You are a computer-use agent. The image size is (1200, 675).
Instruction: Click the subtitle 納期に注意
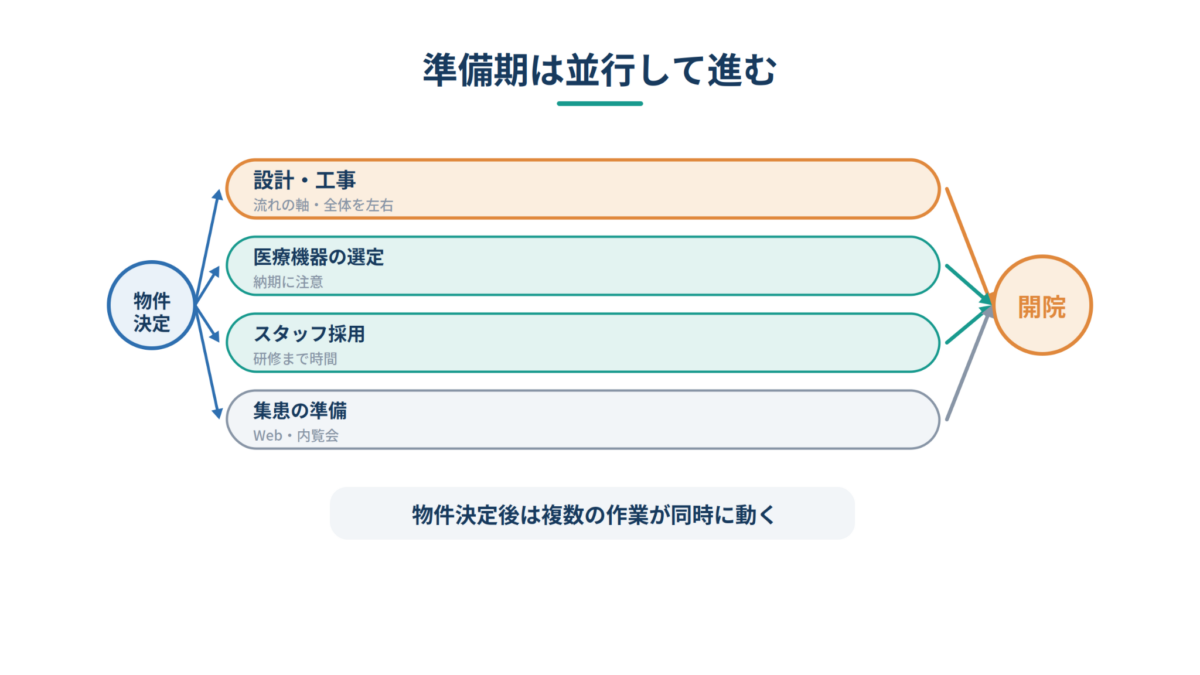288,282
